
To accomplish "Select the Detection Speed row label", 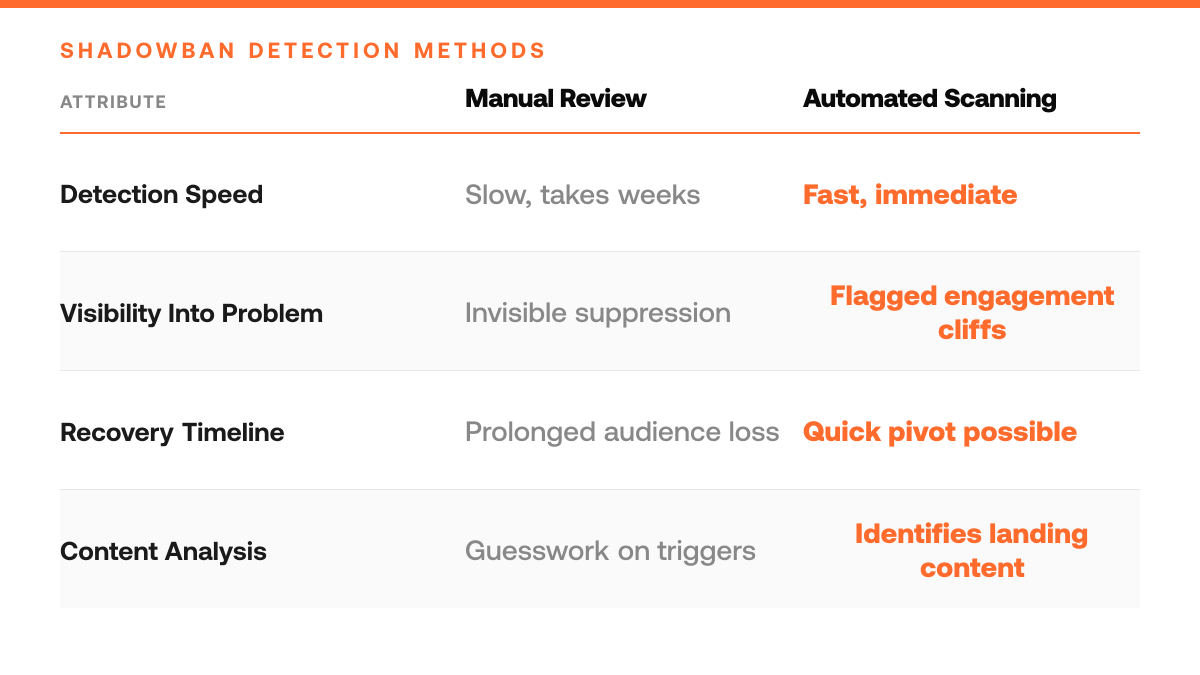I will pos(161,194).
